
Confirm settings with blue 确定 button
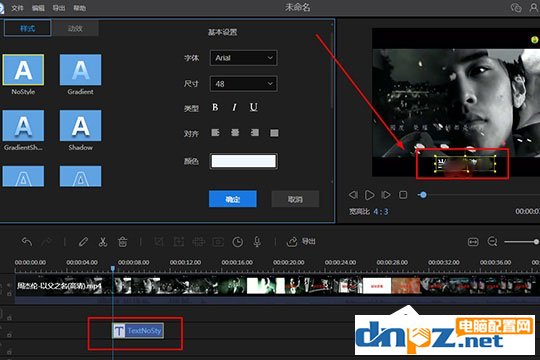(x=233, y=199)
